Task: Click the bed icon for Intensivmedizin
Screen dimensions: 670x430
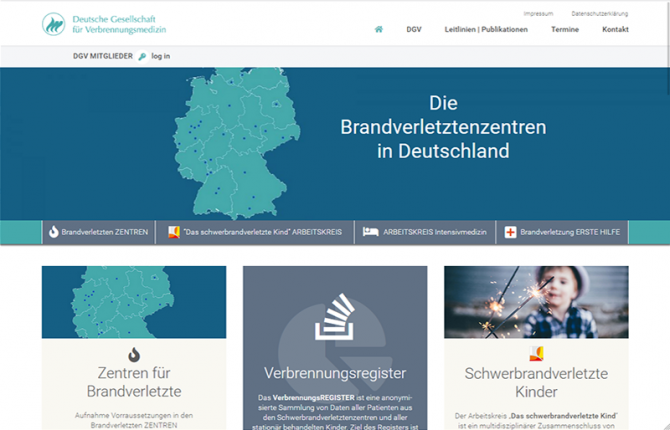Action: 371,232
